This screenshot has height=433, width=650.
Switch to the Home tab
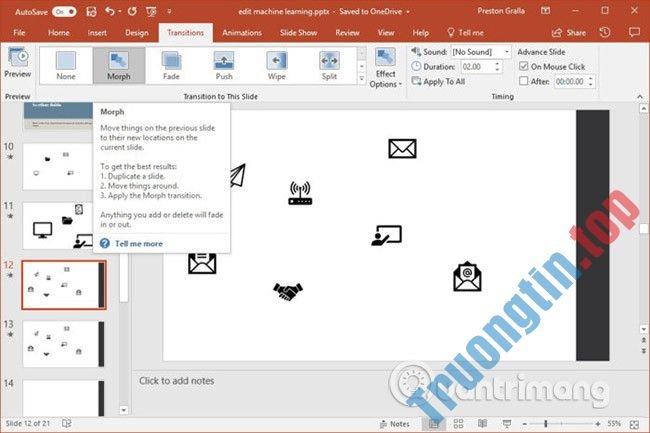58,33
